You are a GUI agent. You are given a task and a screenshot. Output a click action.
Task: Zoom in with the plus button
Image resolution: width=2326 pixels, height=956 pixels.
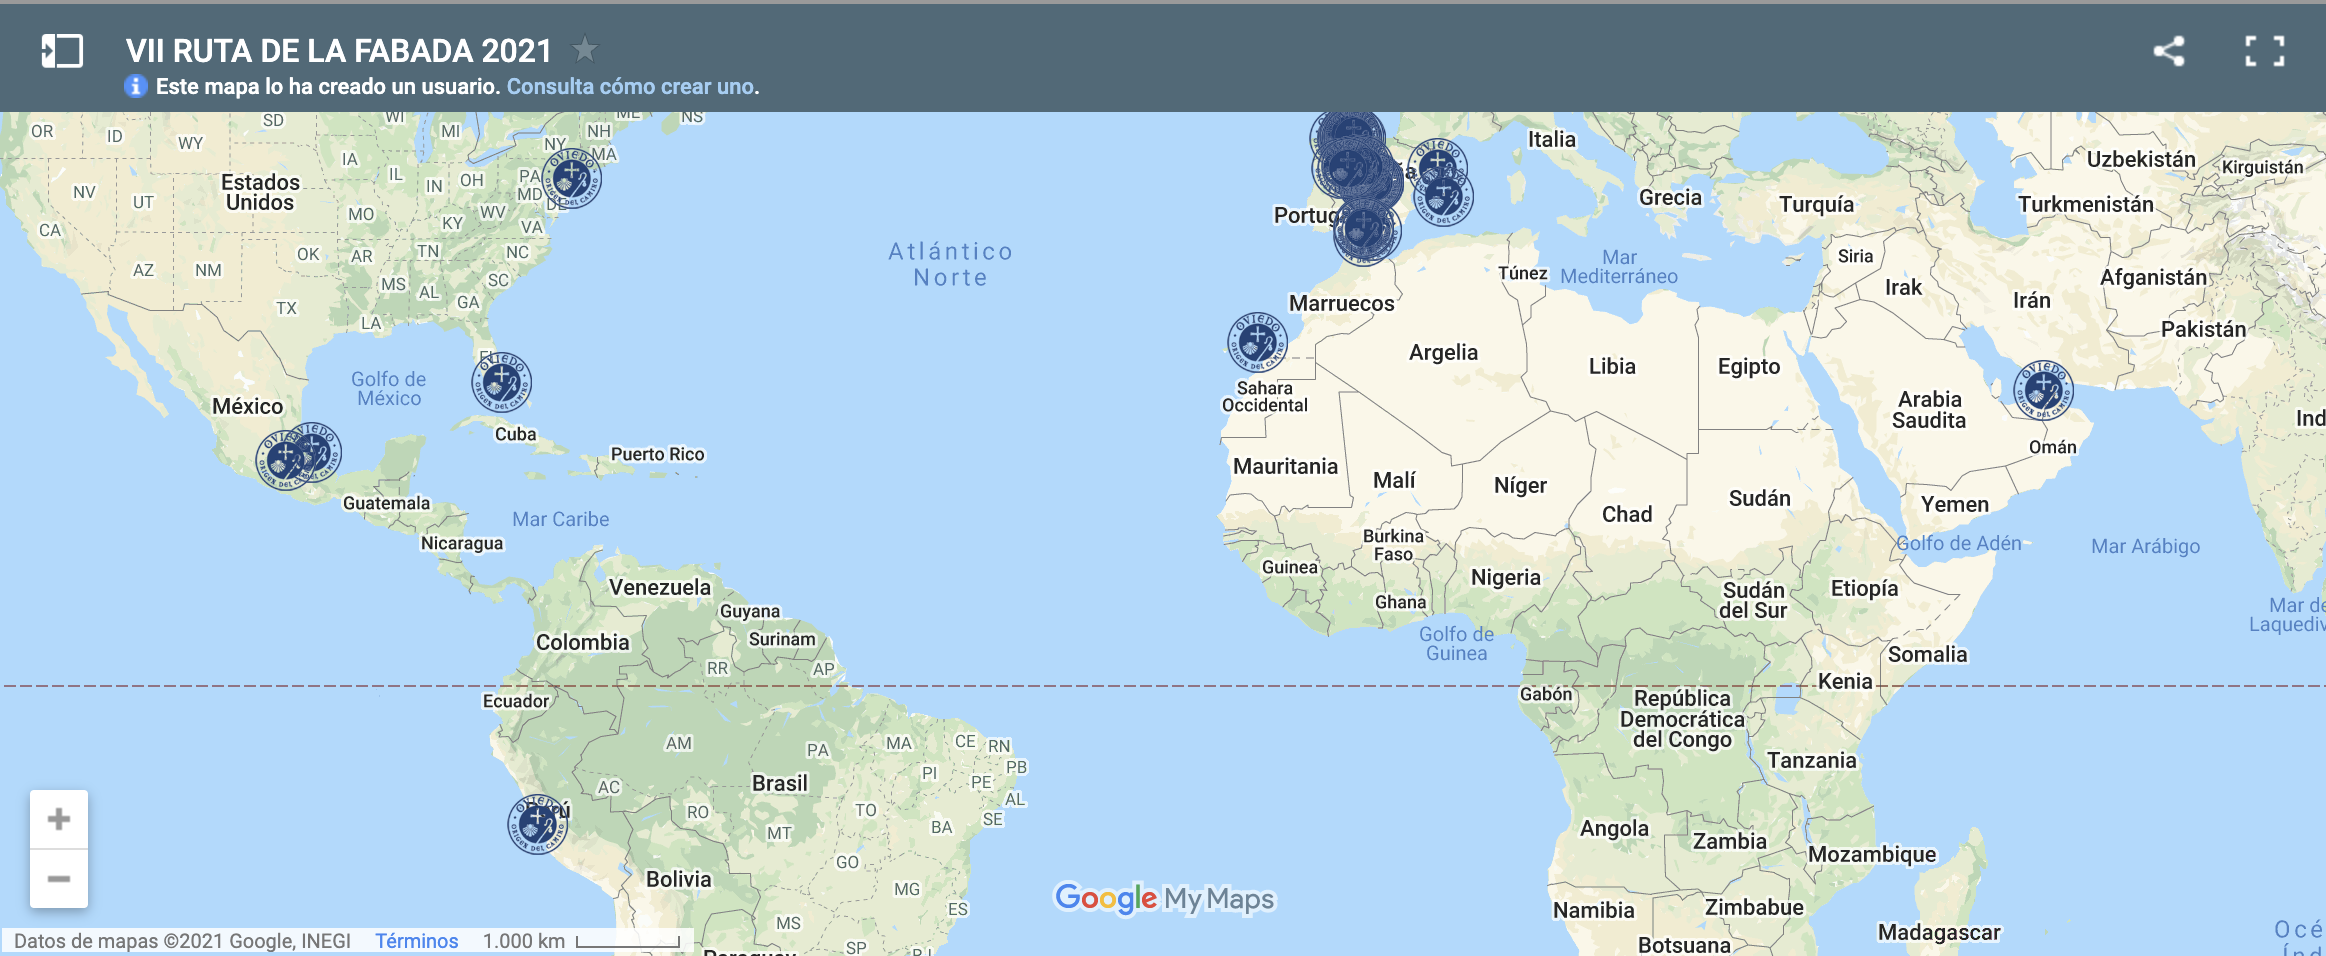point(59,819)
